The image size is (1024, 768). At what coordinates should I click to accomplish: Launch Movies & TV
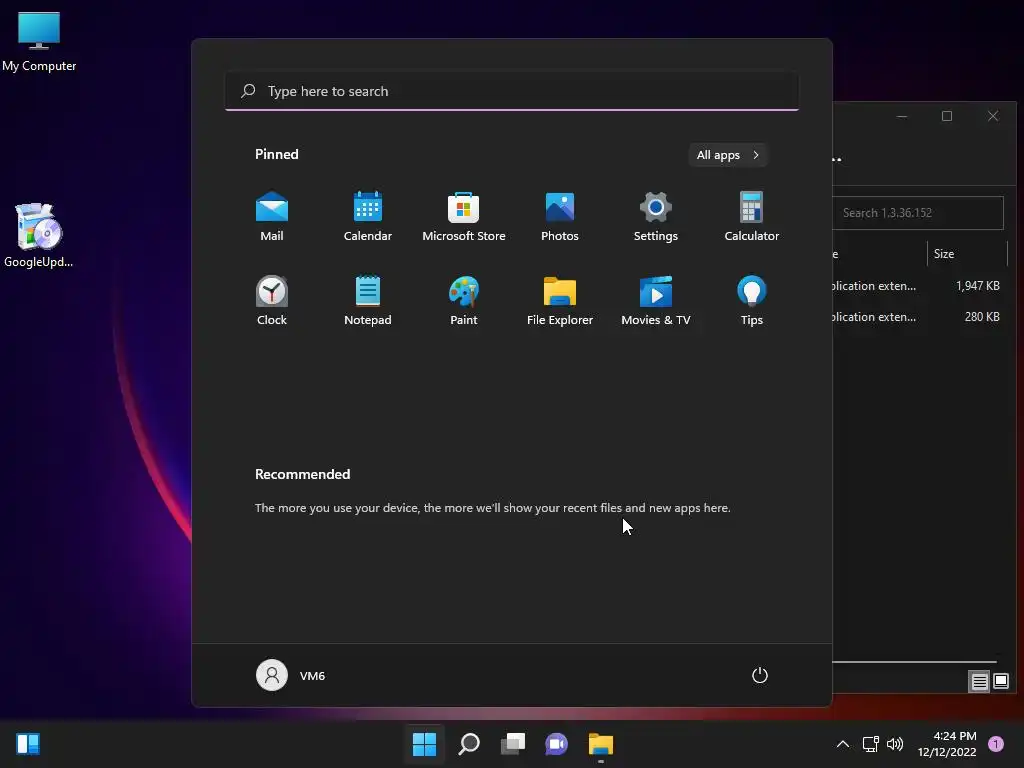coord(656,301)
